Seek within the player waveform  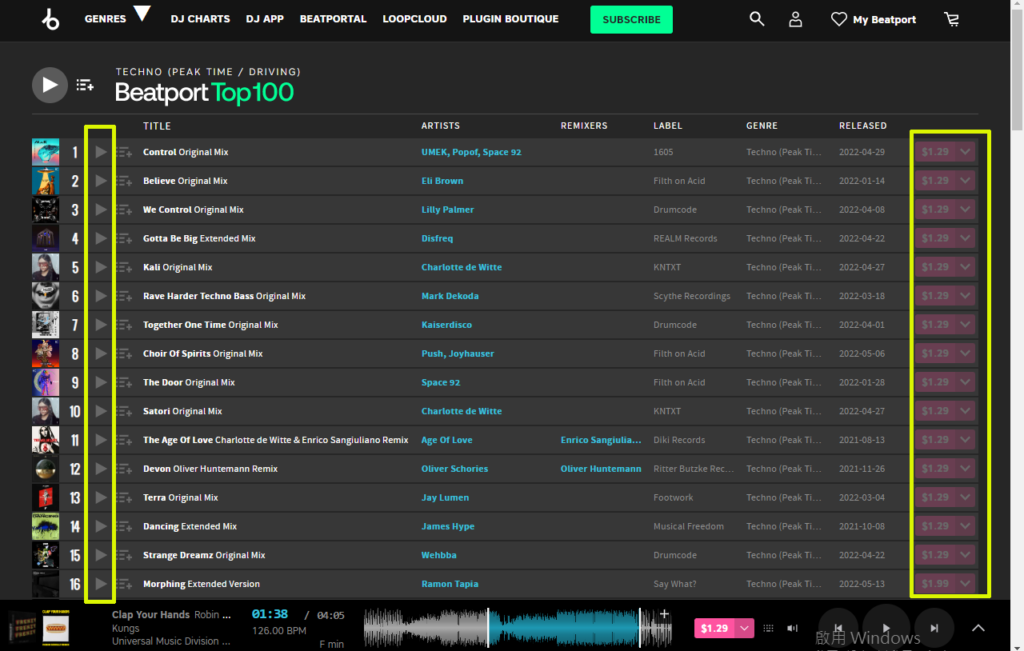click(x=517, y=628)
